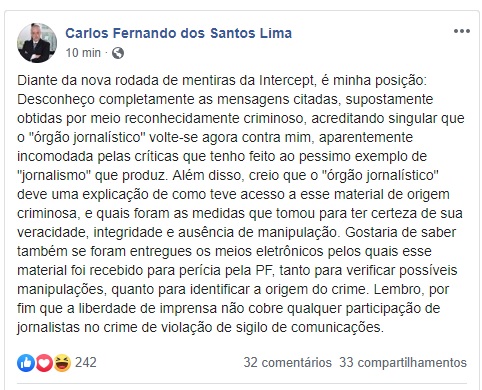
Task: Click the line starting "incomodada pelas críticas"
Action: pyautogui.click(x=222, y=156)
